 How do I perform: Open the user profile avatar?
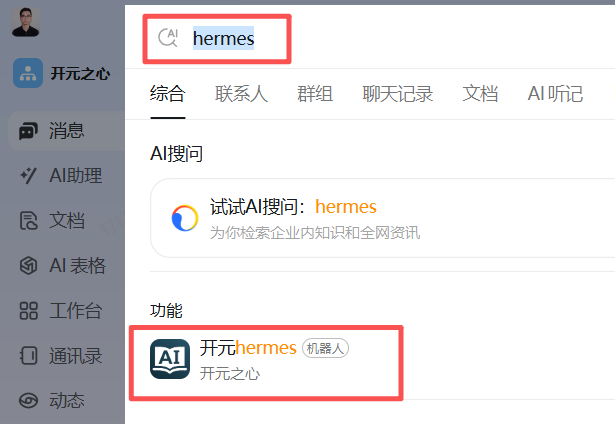[25, 22]
